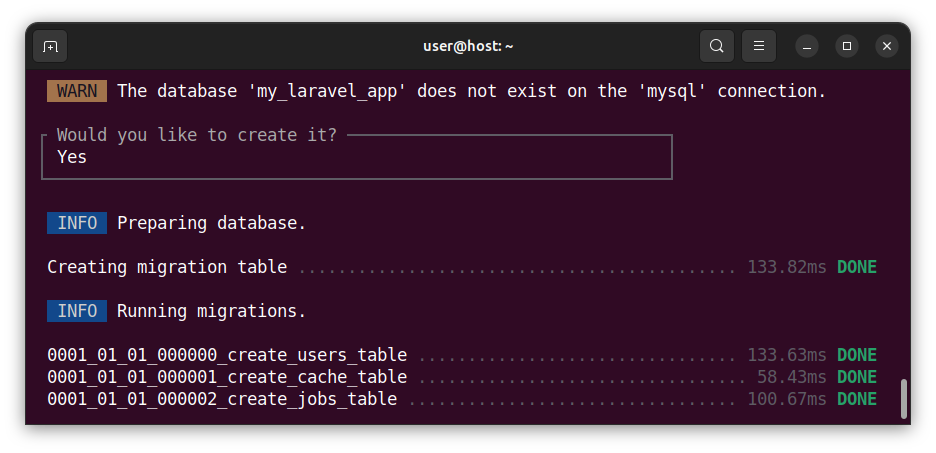Maximize the terminal window
936x453 pixels.
point(846,46)
